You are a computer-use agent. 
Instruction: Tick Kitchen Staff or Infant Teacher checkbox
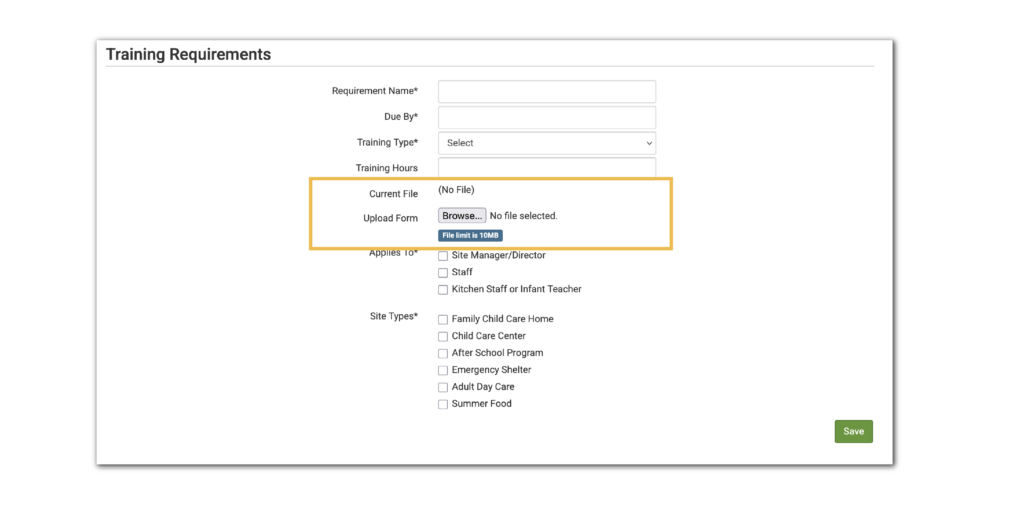tap(443, 289)
